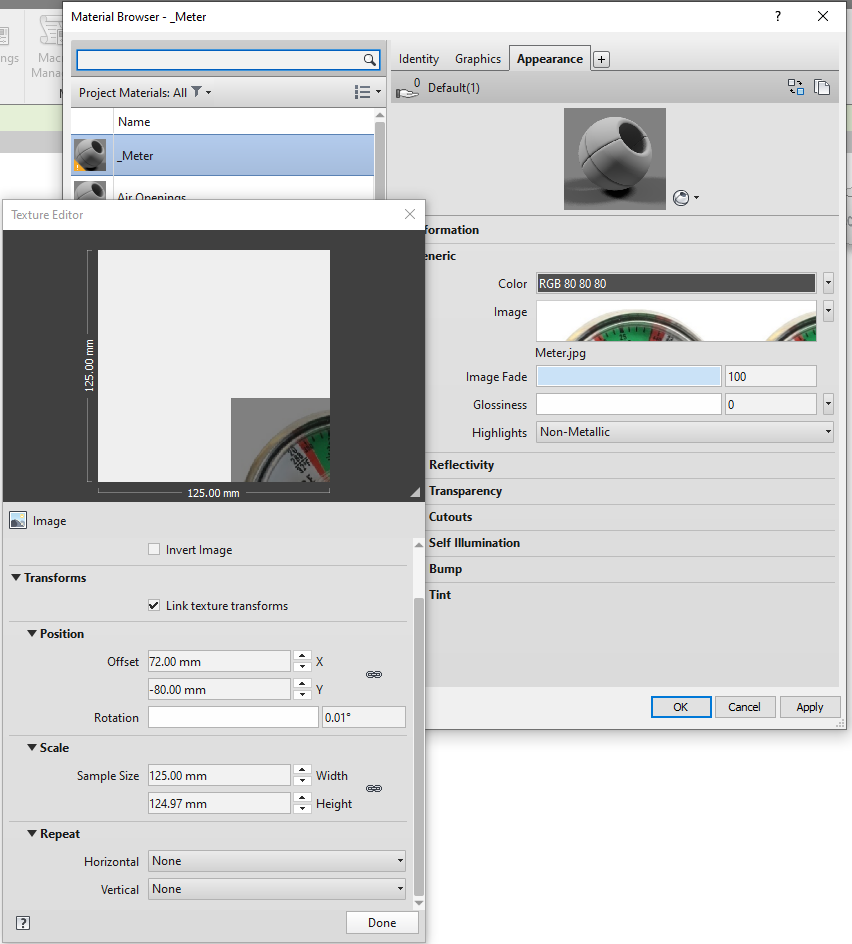
Task: Apply the material changes
Action: (x=810, y=707)
